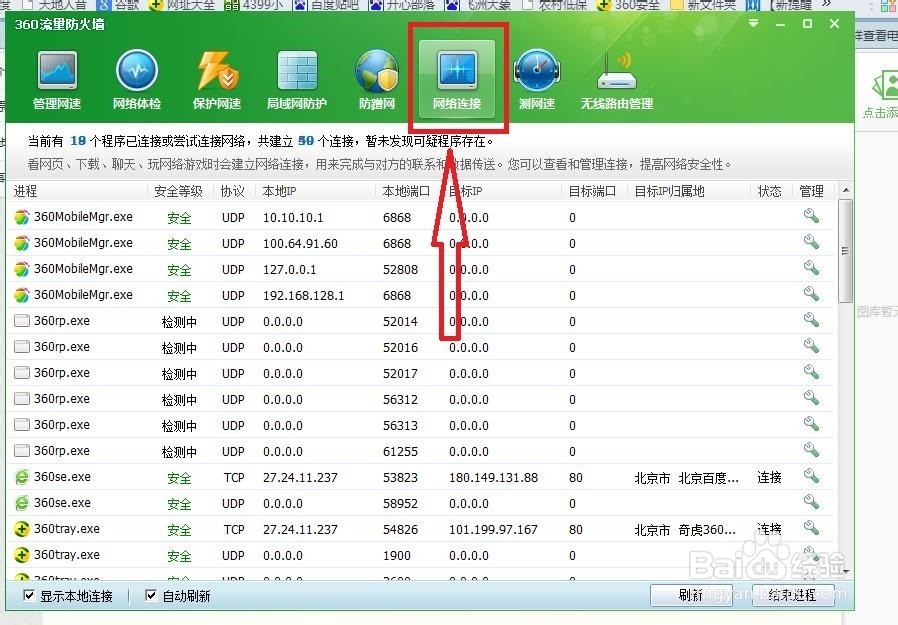Sort by 本地端口 column header

tap(407, 191)
